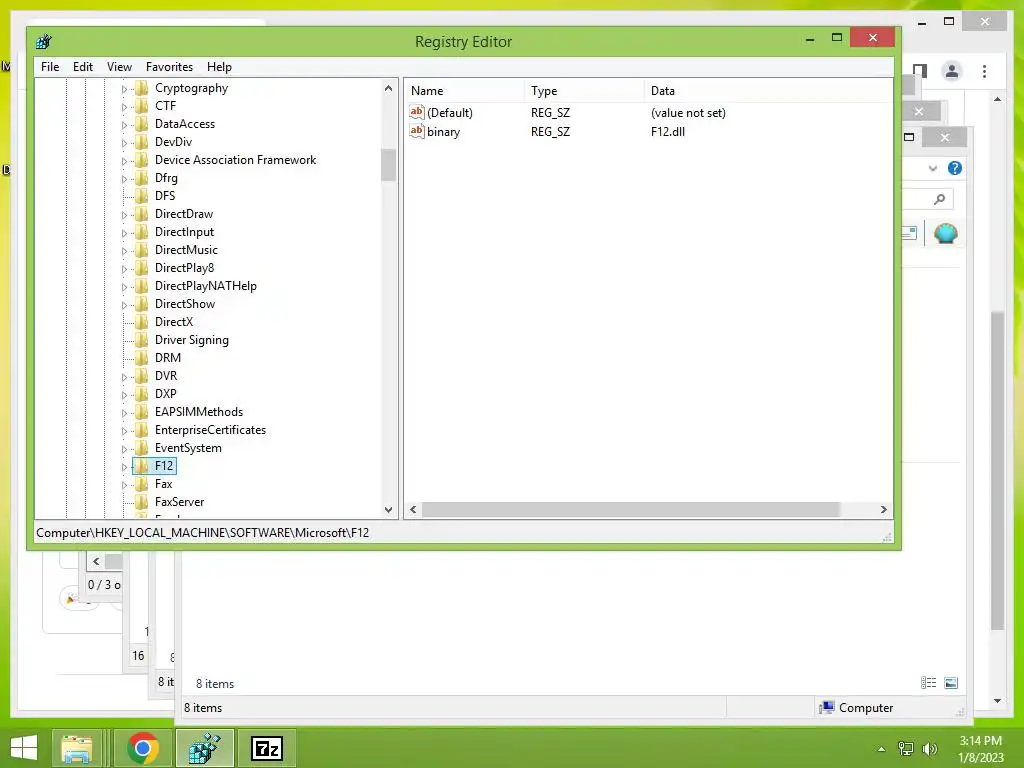1024x768 pixels.
Task: Click the network tray icon
Action: (x=906, y=748)
